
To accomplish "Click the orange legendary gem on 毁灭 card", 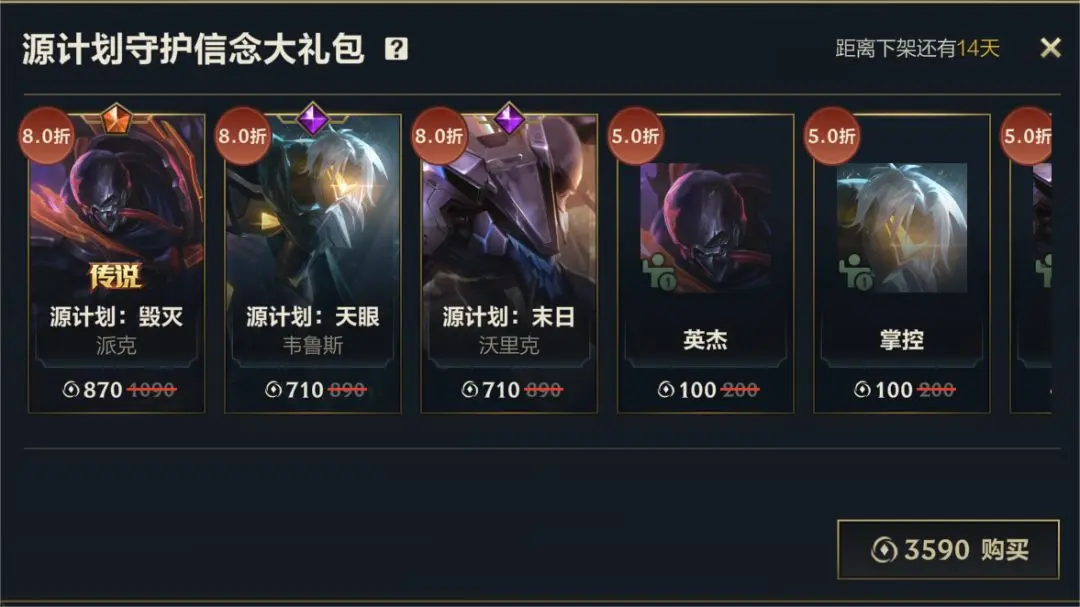I will [x=116, y=120].
